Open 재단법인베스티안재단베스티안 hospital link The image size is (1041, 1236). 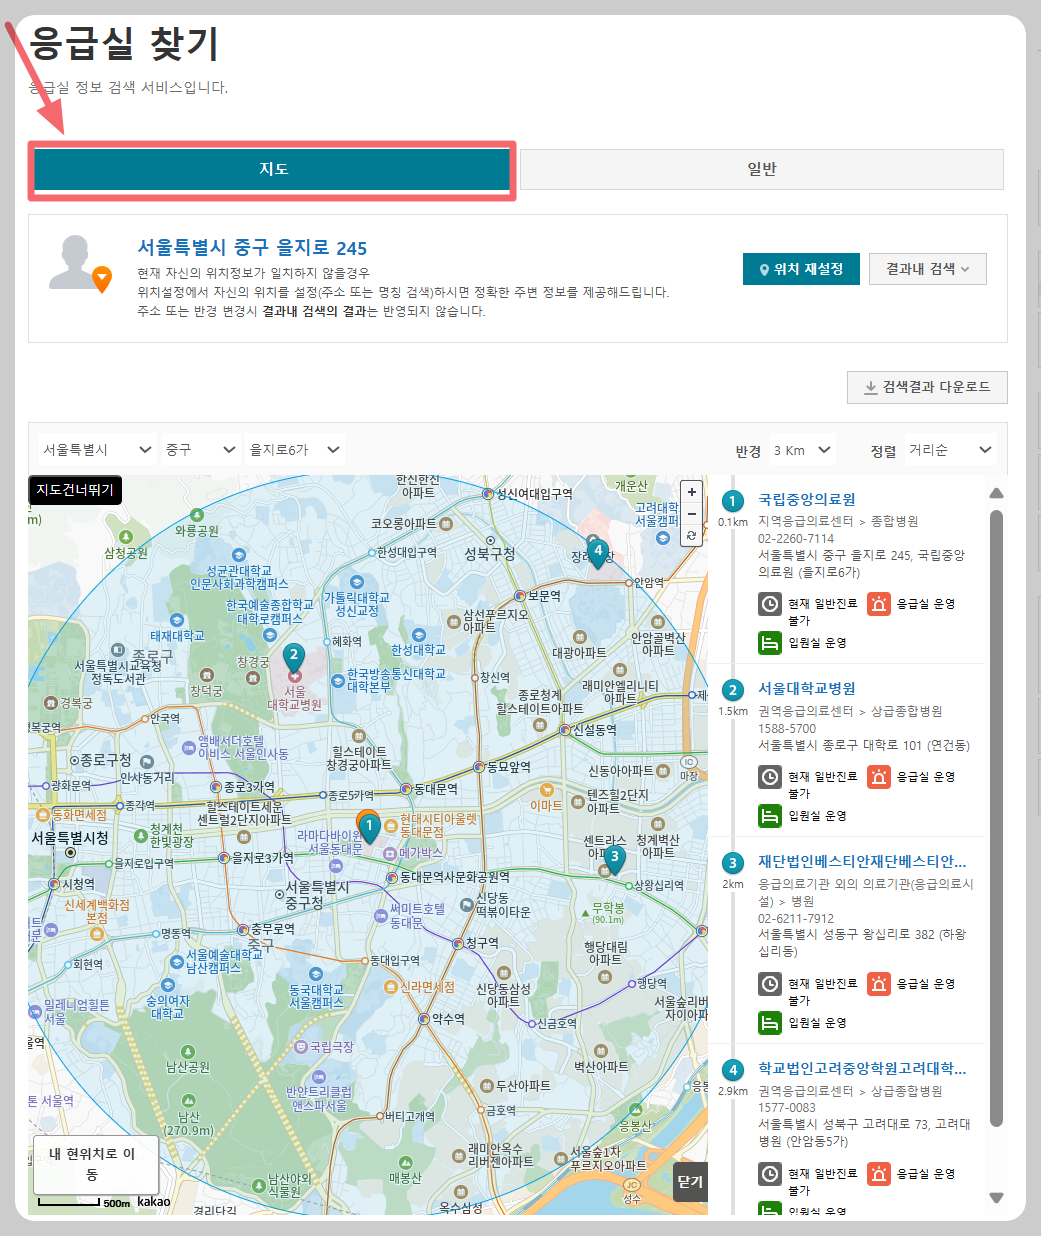click(862, 861)
